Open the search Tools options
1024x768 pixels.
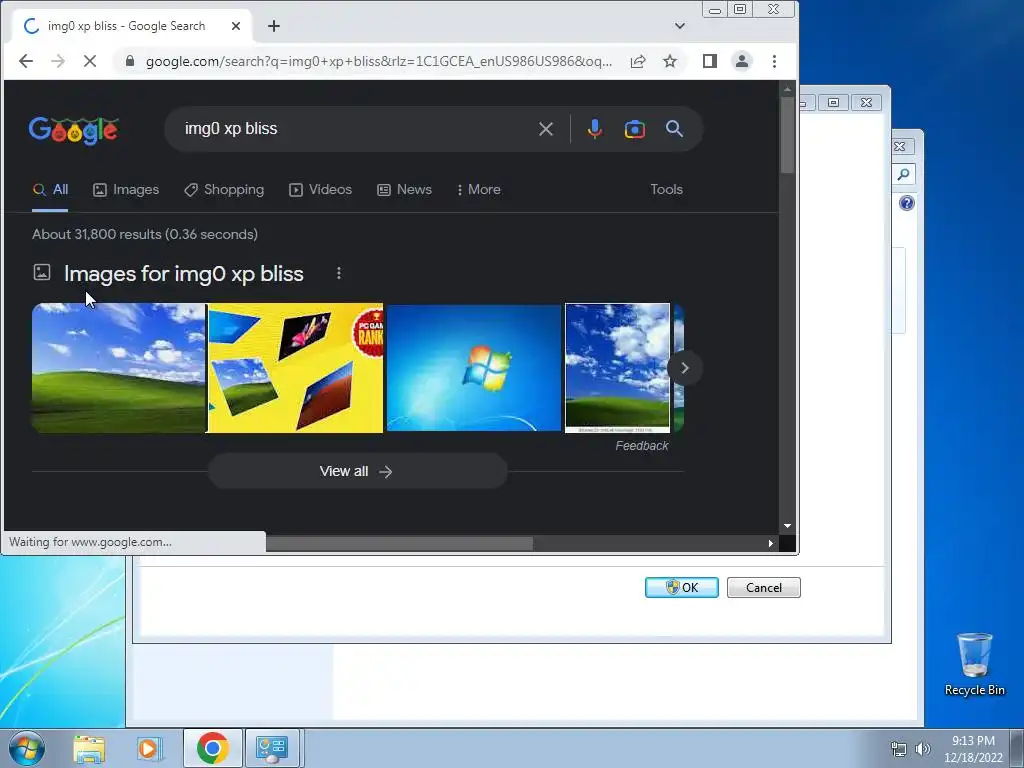pos(666,189)
